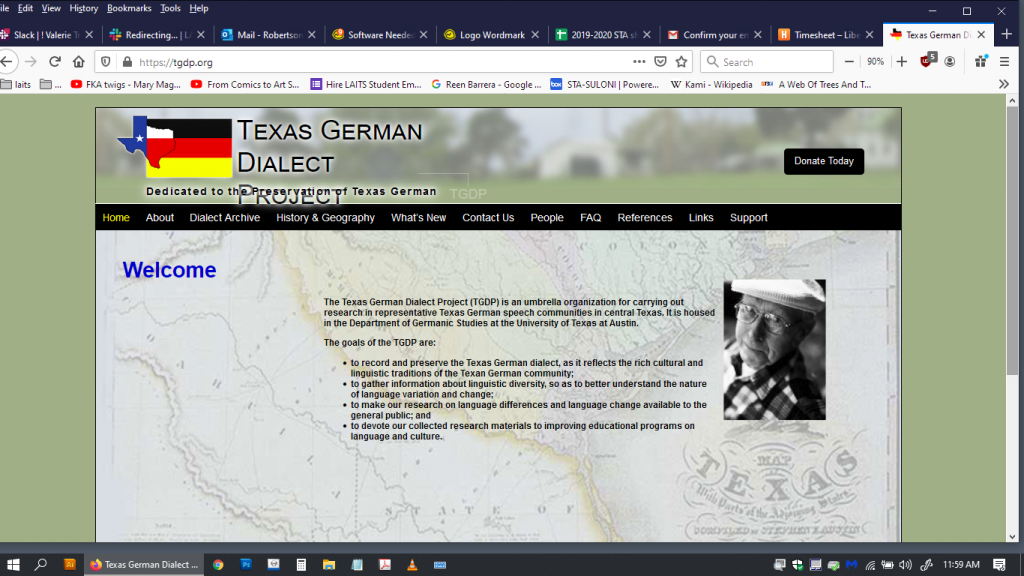This screenshot has height=576, width=1024.
Task: Close the Texas German Dialect tab
Action: click(981, 35)
